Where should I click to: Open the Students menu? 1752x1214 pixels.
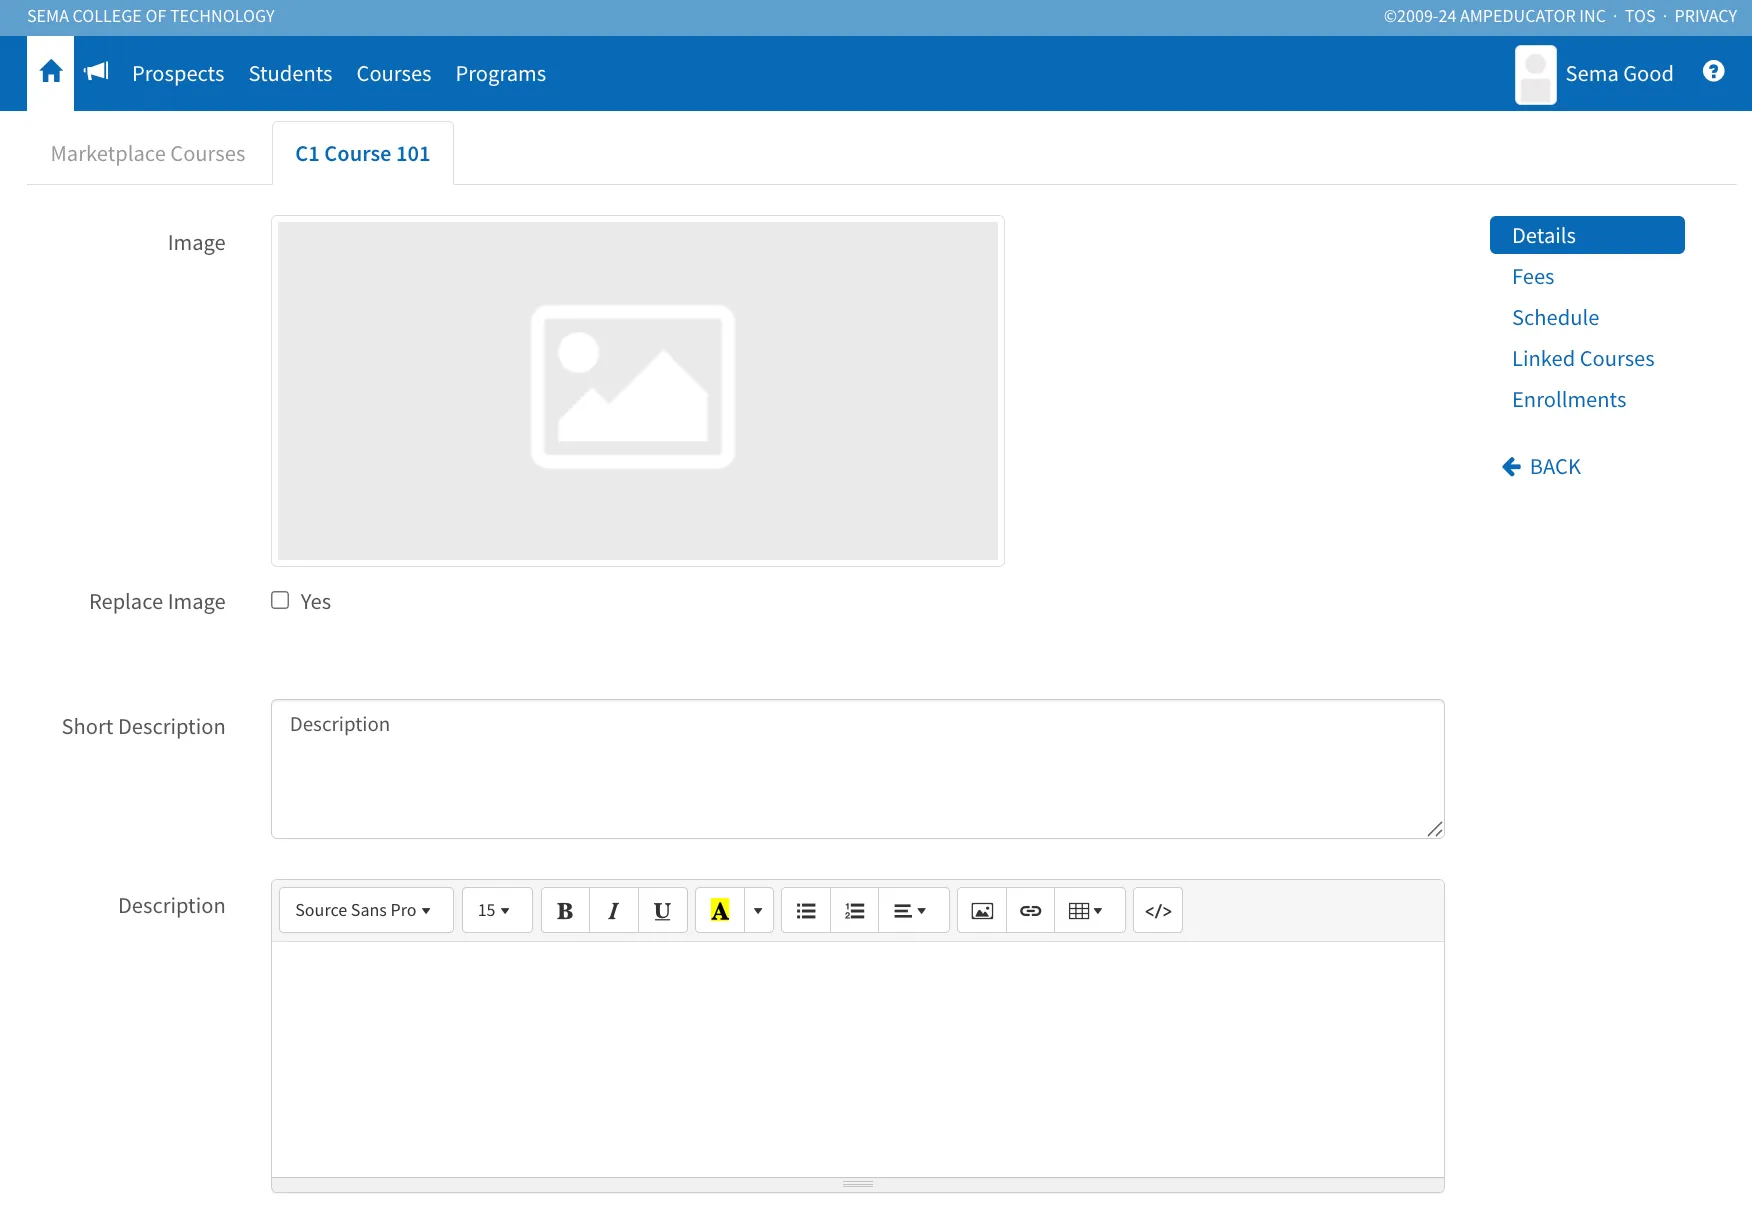point(290,74)
